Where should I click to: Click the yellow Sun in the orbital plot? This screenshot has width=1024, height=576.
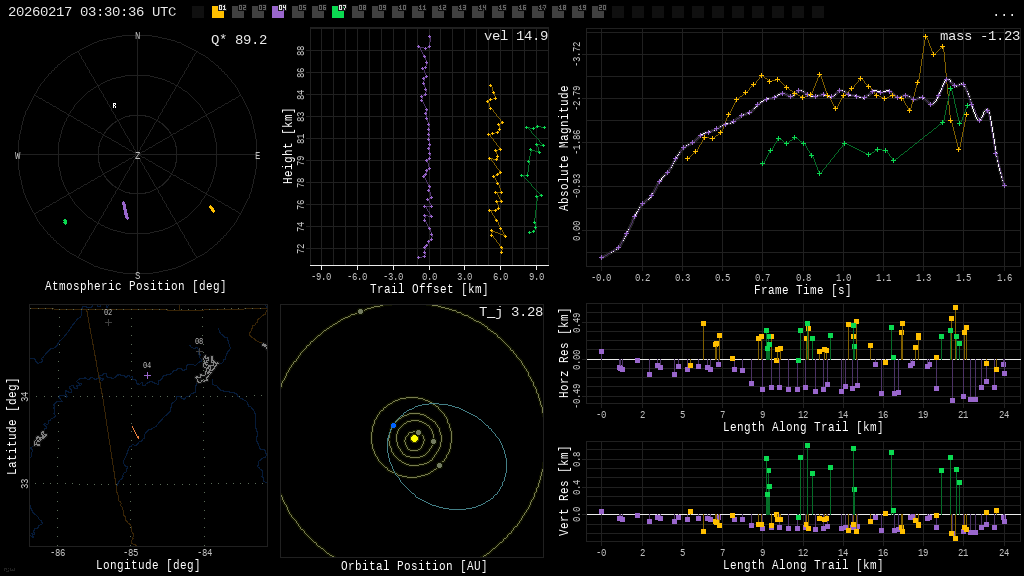(x=414, y=438)
